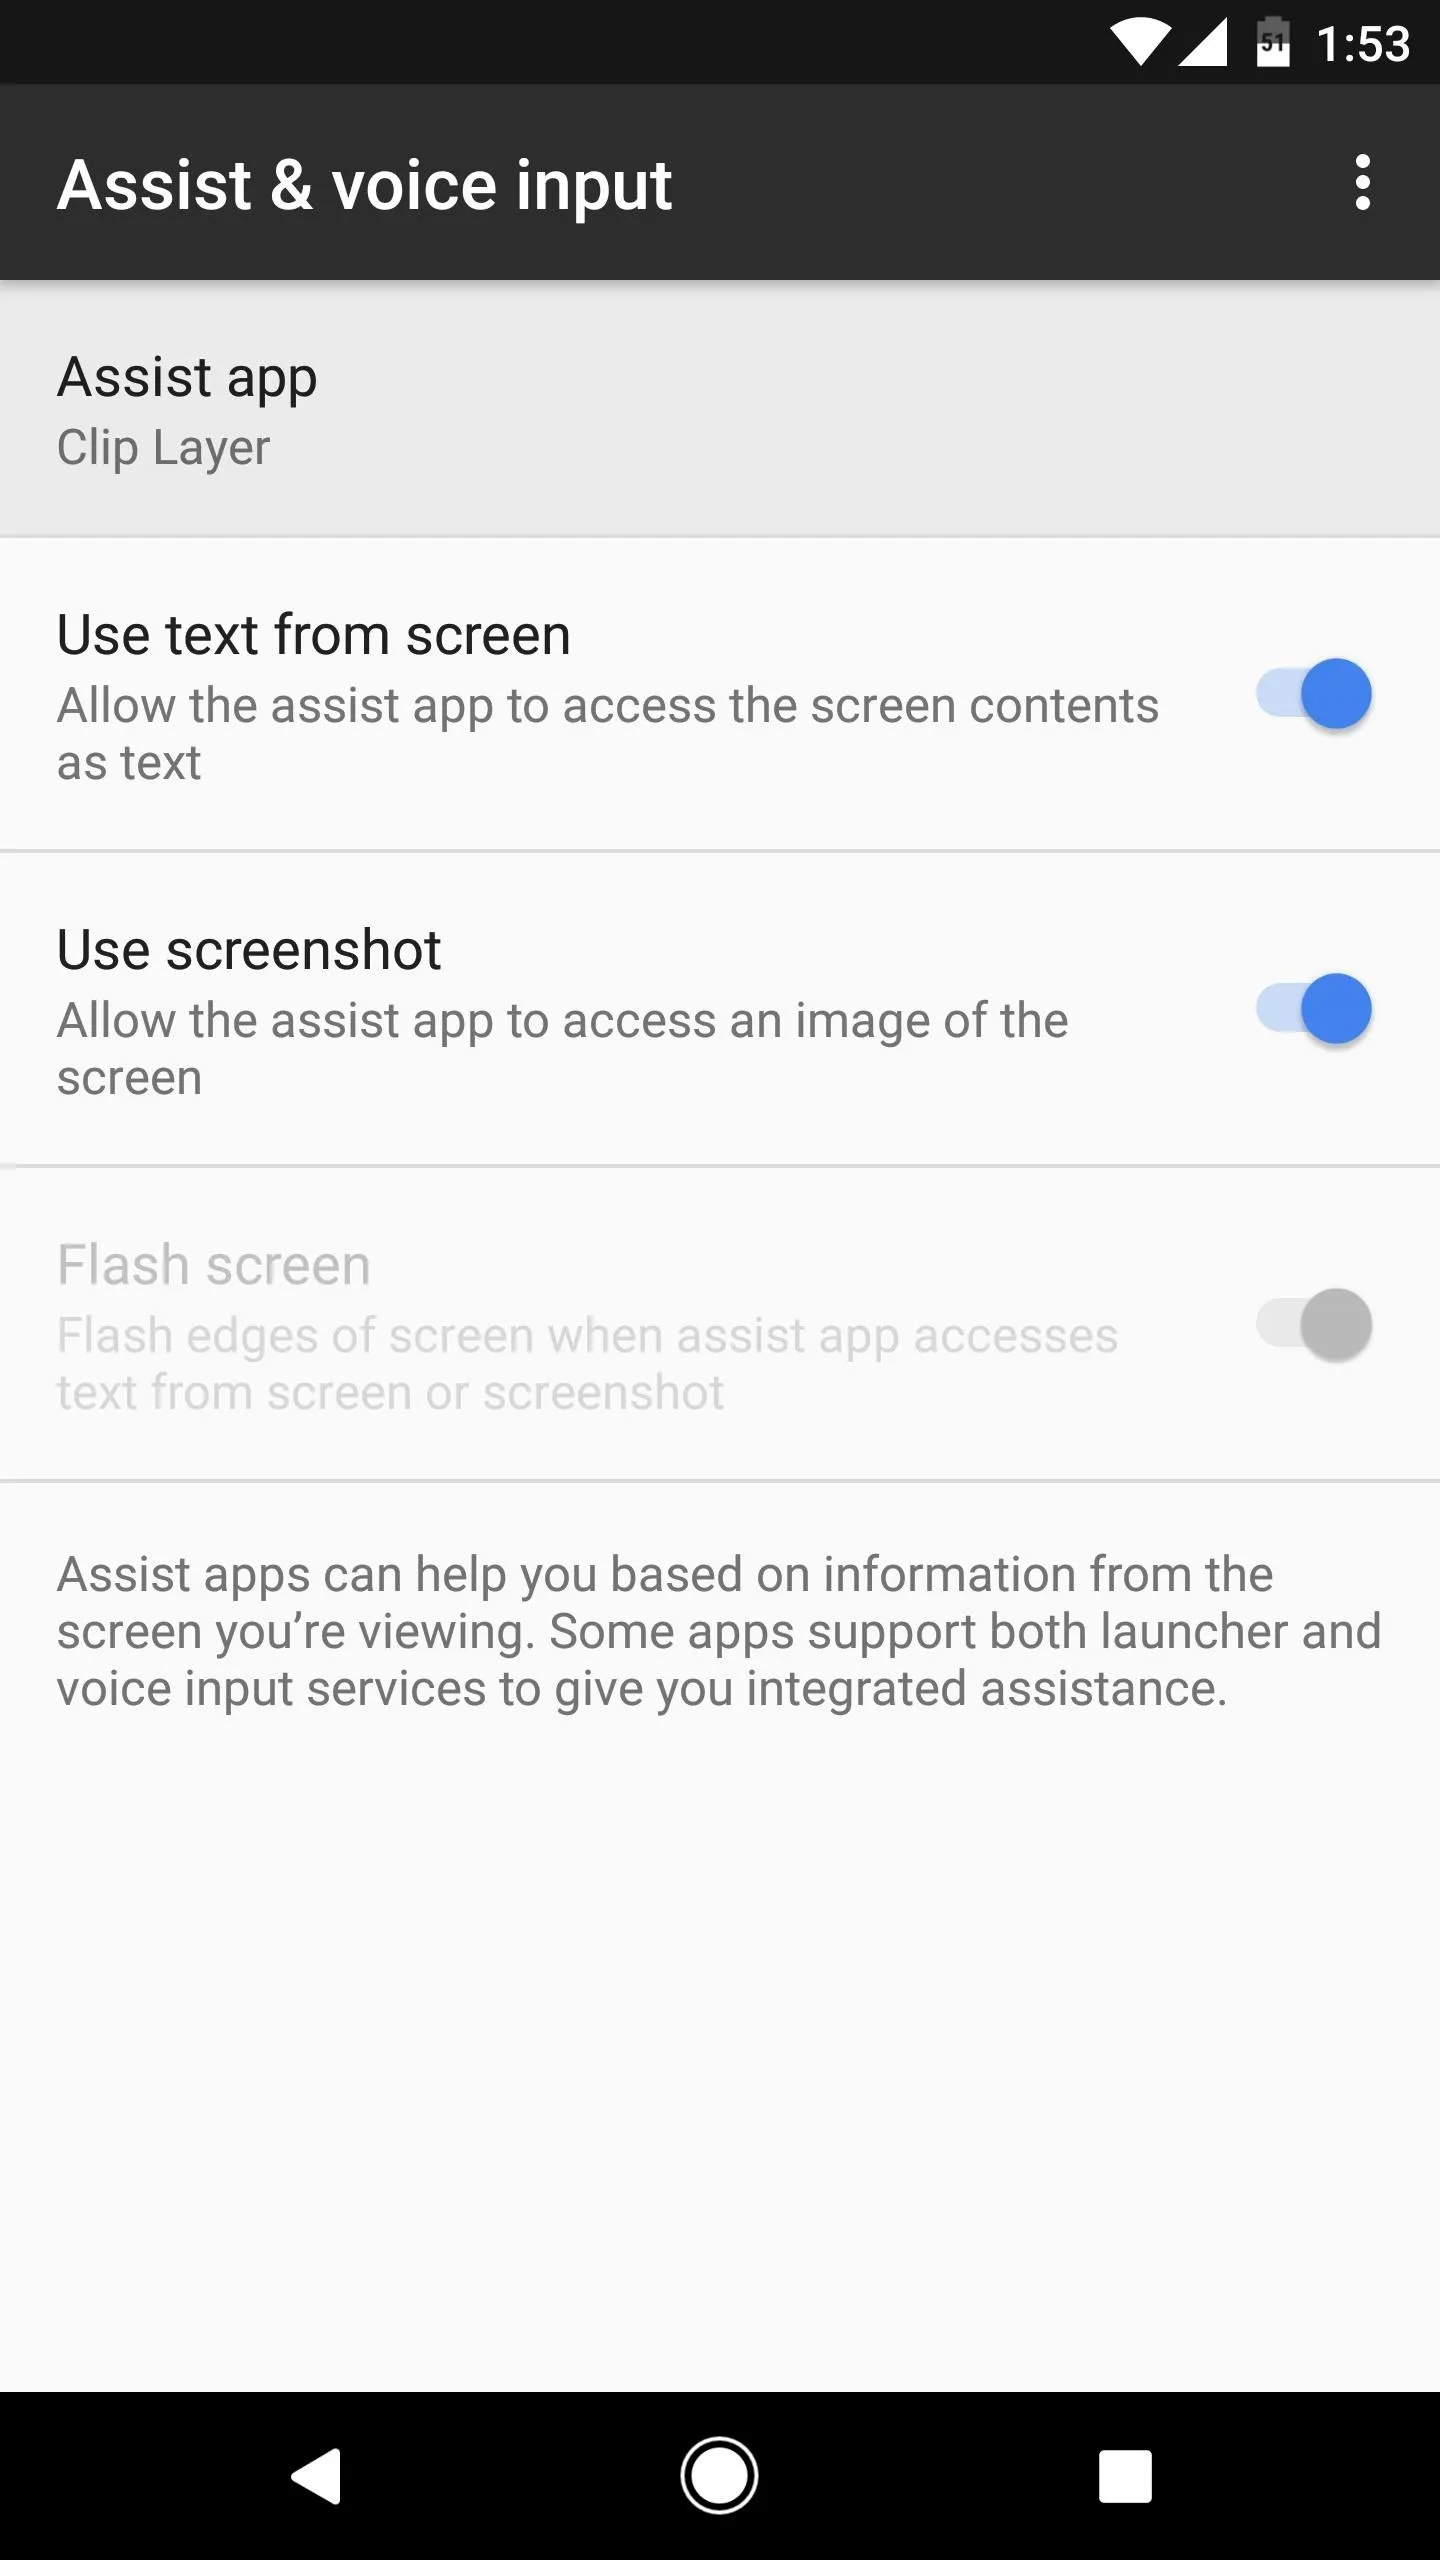The width and height of the screenshot is (1440, 2560).
Task: Open the three-dot overflow menu
Action: (1362, 183)
